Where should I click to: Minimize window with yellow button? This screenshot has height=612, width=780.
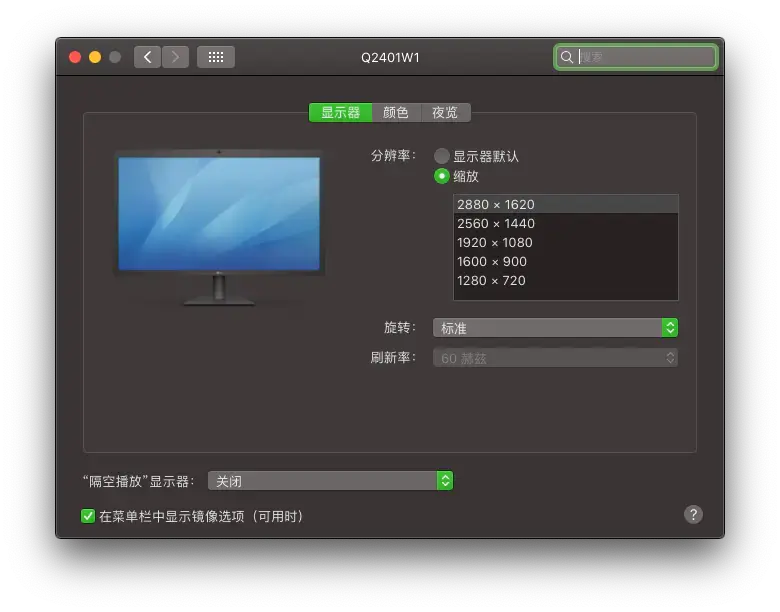[x=95, y=57]
